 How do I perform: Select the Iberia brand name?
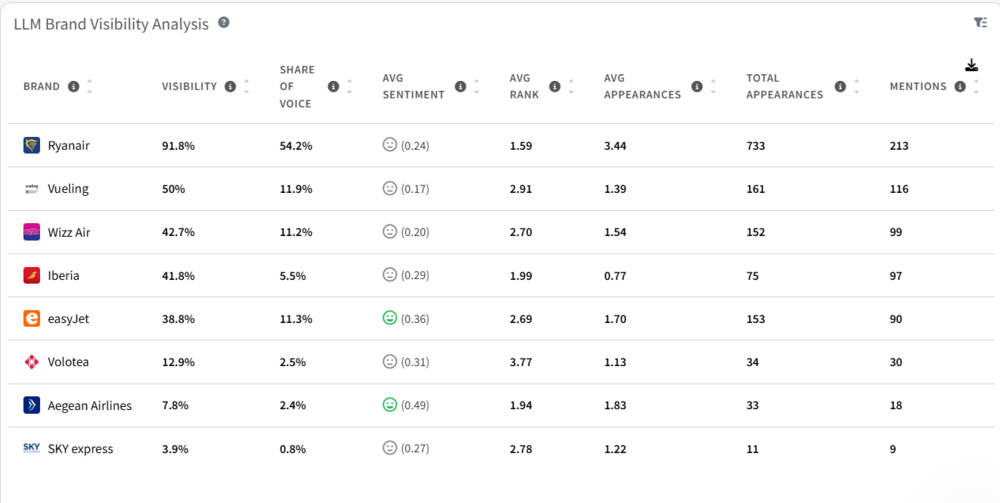[x=64, y=275]
